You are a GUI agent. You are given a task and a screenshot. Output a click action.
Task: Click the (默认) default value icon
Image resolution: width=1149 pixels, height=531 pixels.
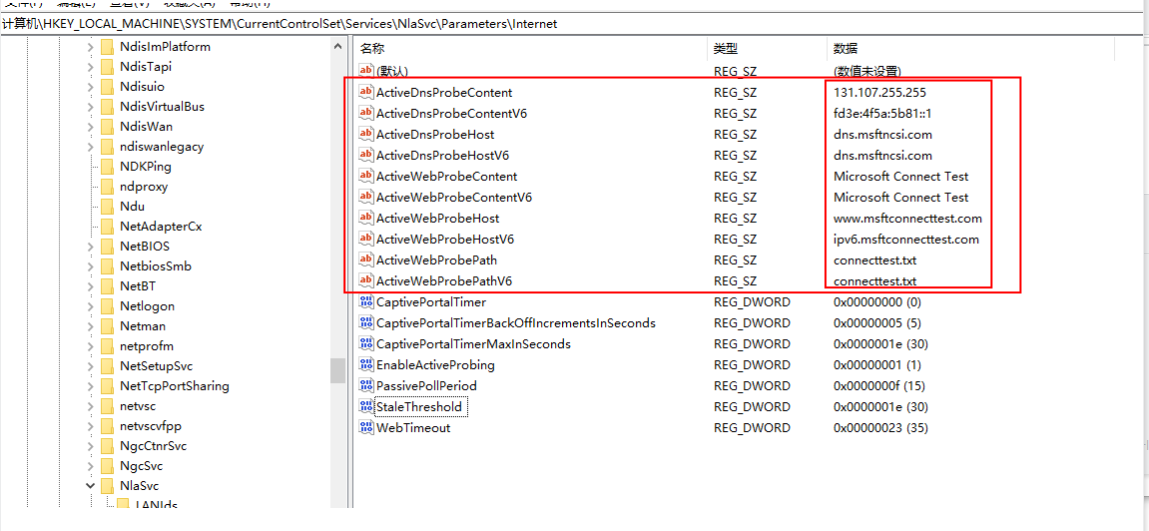click(366, 71)
